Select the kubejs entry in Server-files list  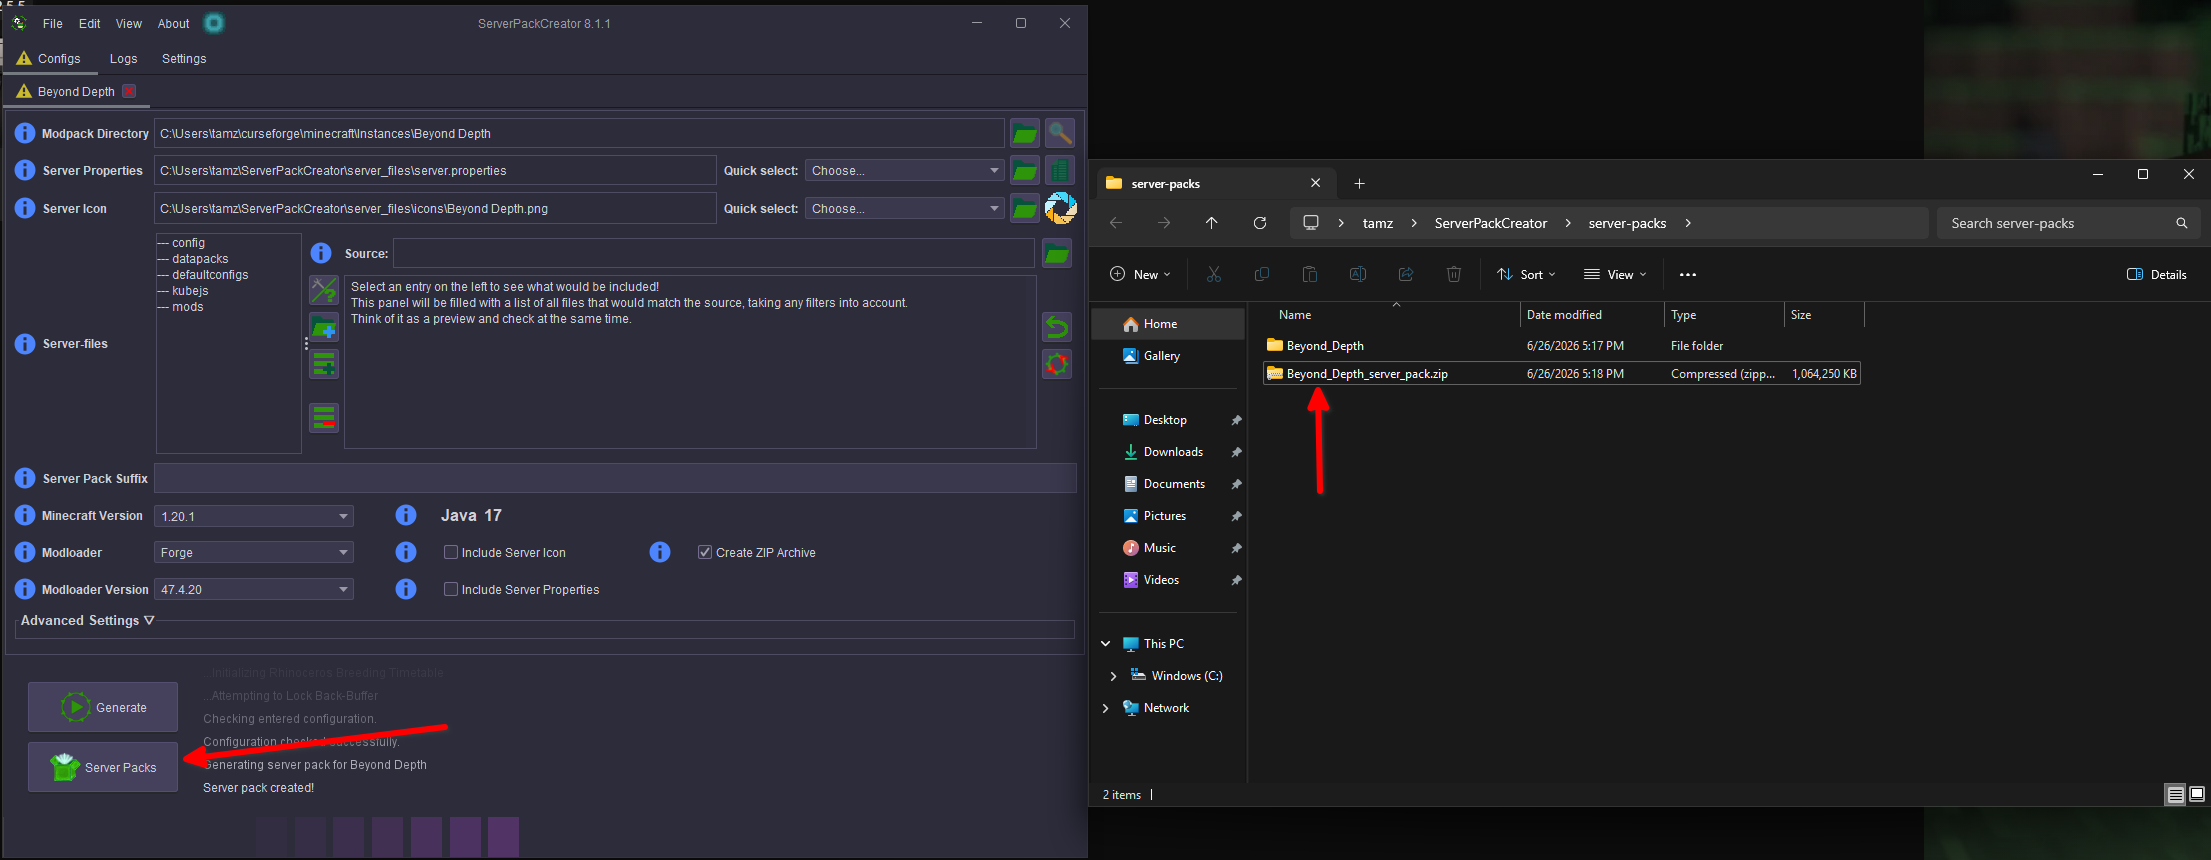click(x=190, y=291)
